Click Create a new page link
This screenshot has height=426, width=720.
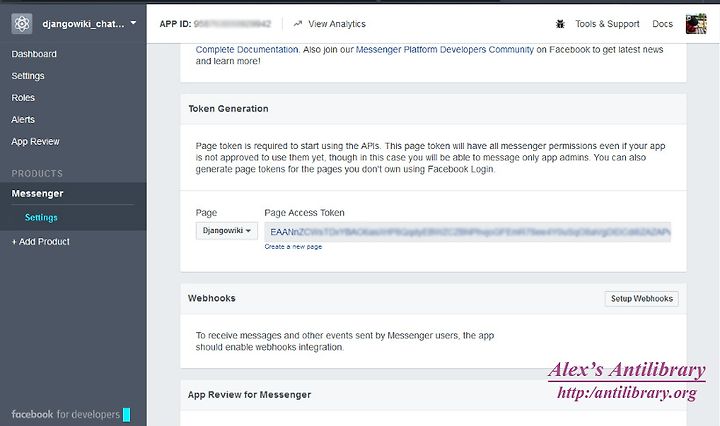pos(293,247)
